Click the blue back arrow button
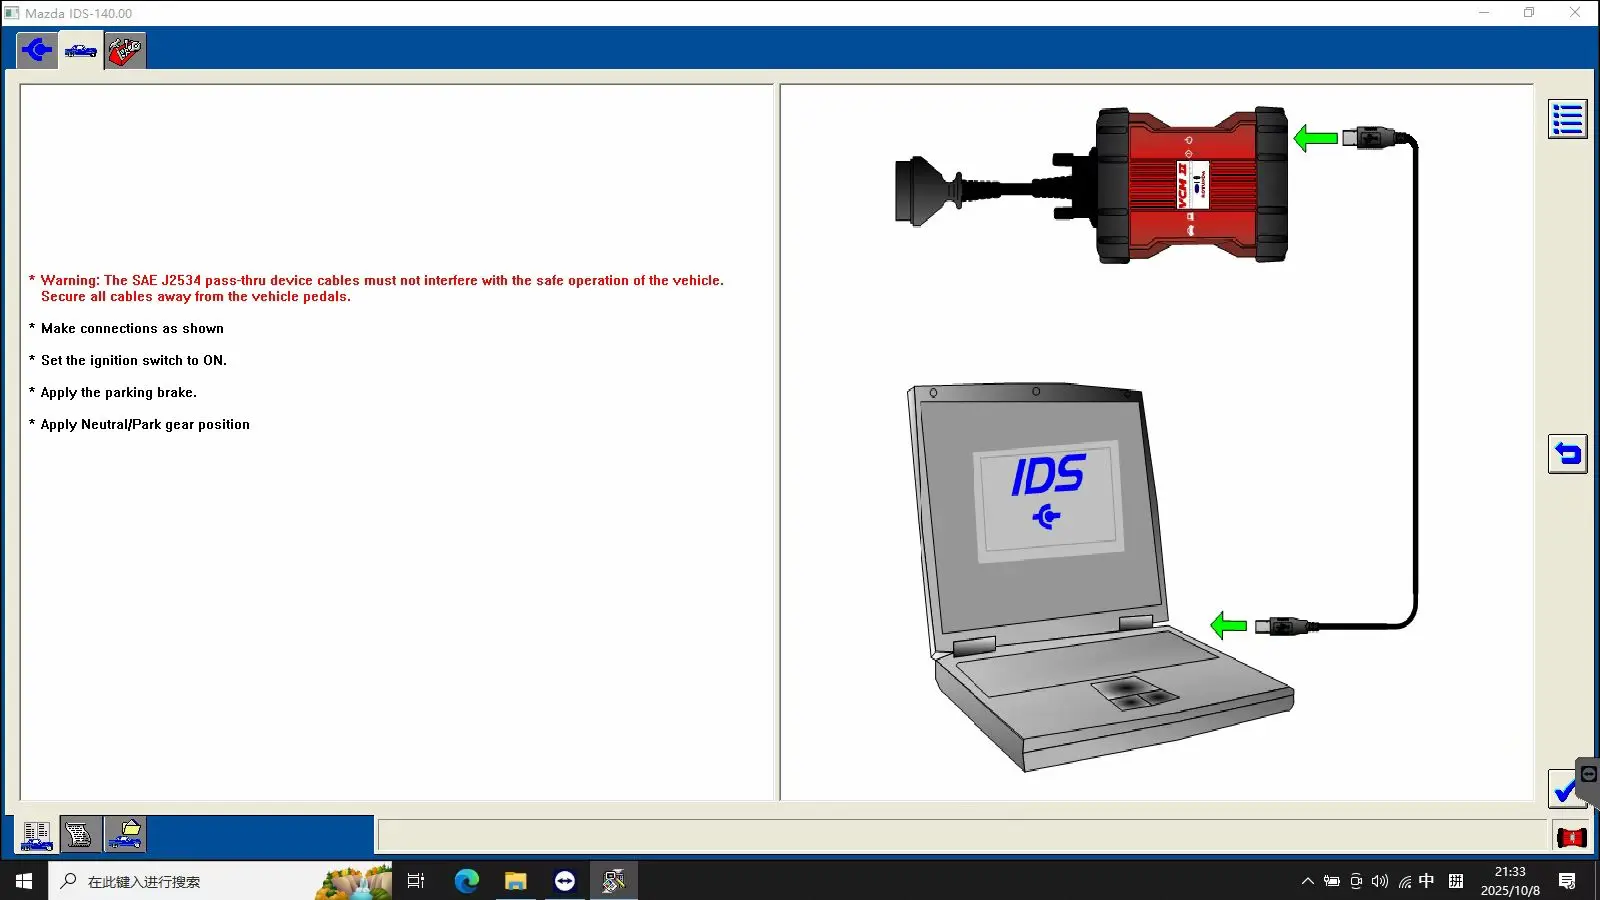The height and width of the screenshot is (900, 1600). pos(1567,454)
